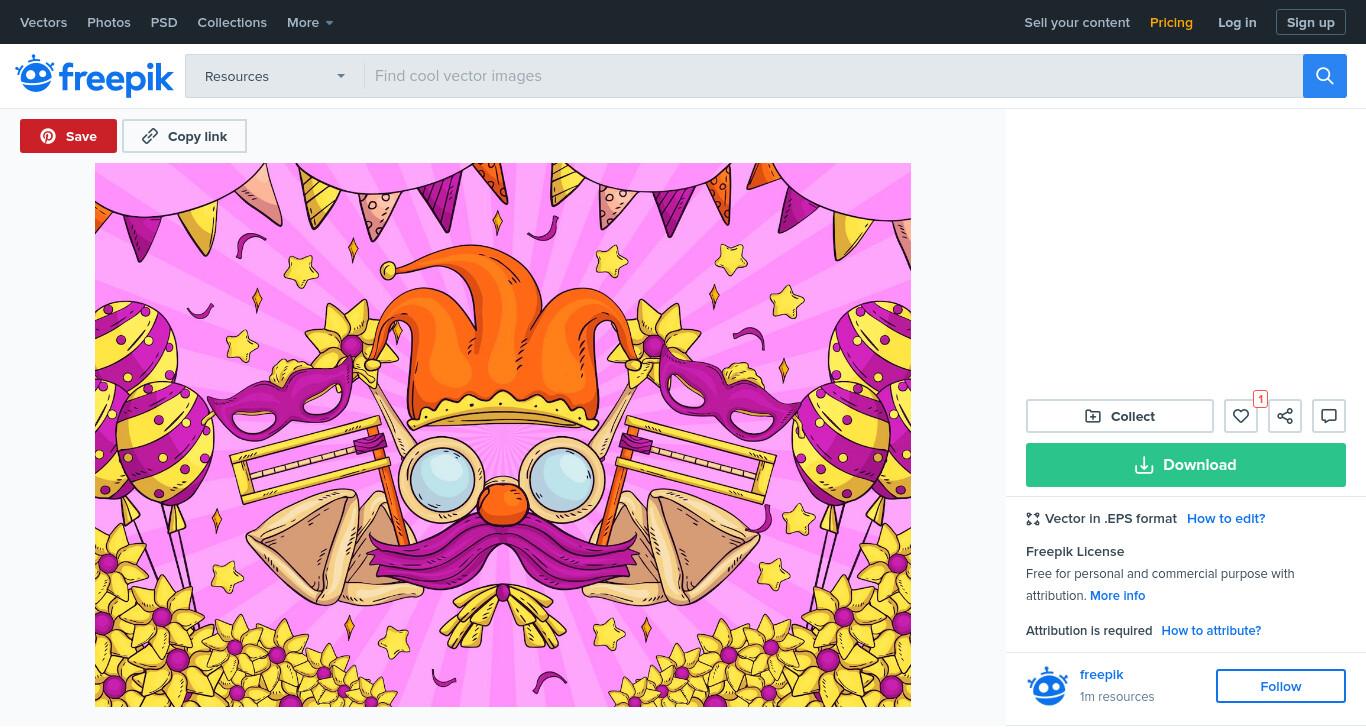Go to the Photos section
Image resolution: width=1366 pixels, height=728 pixels.
[109, 22]
